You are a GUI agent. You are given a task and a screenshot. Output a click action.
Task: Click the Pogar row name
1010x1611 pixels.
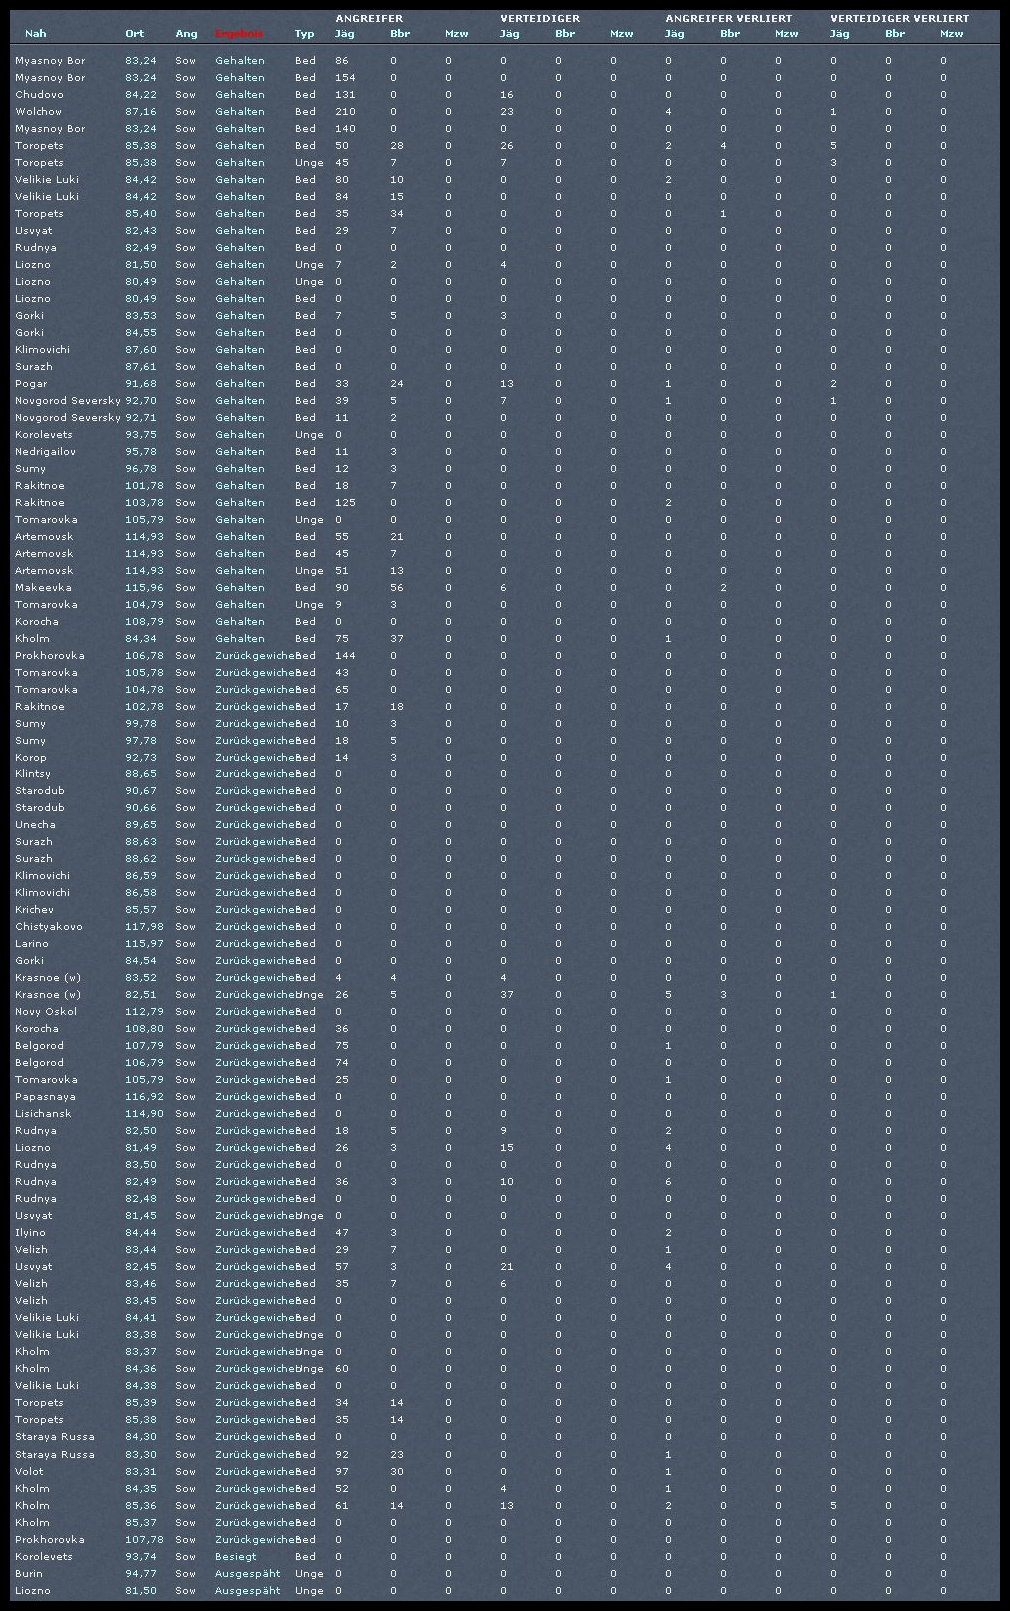(32, 384)
